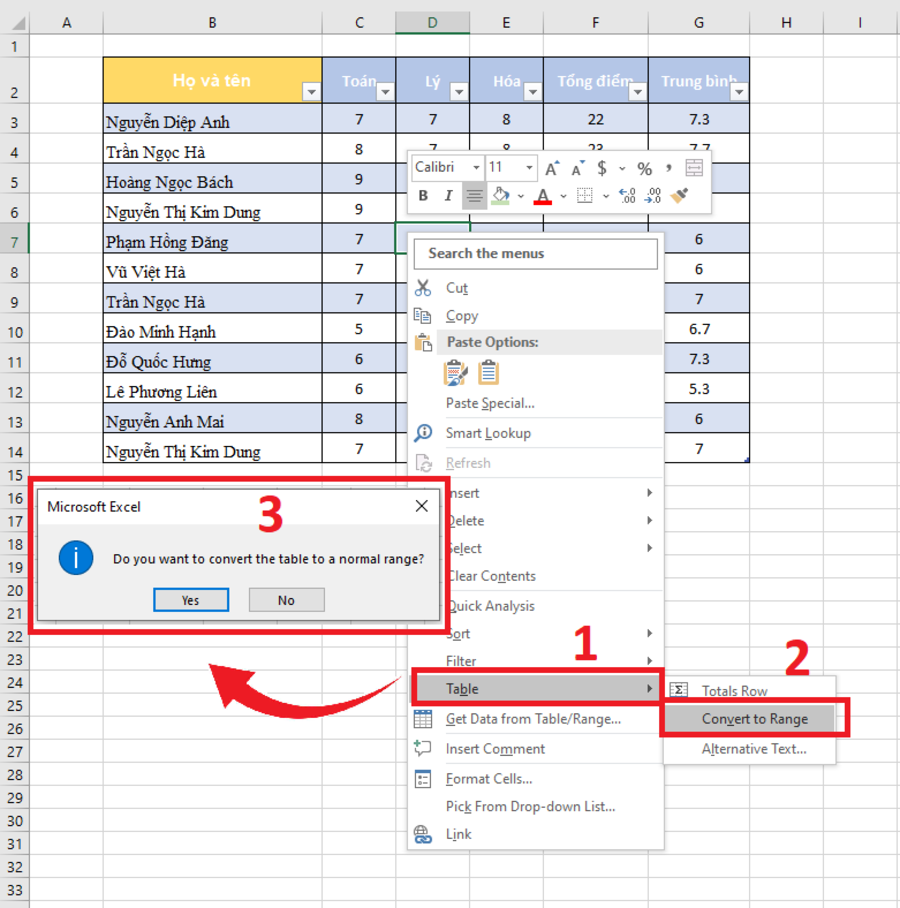Viewport: 900px width, 908px height.
Task: Select cell Đào Minh Hạnh
Action: click(x=213, y=328)
